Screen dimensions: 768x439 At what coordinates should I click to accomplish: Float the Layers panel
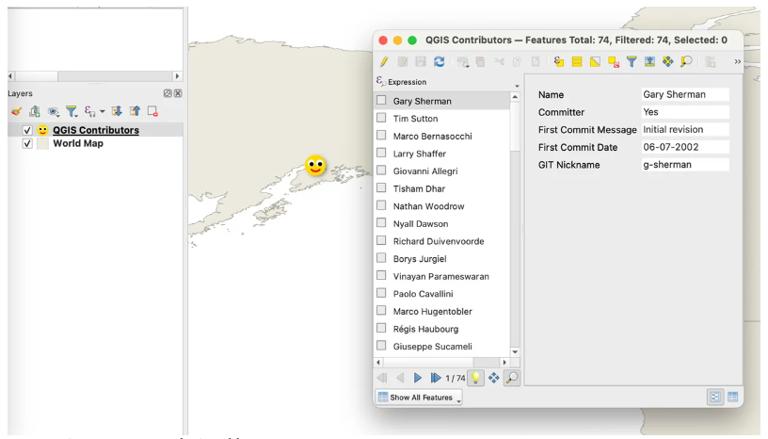coord(168,93)
